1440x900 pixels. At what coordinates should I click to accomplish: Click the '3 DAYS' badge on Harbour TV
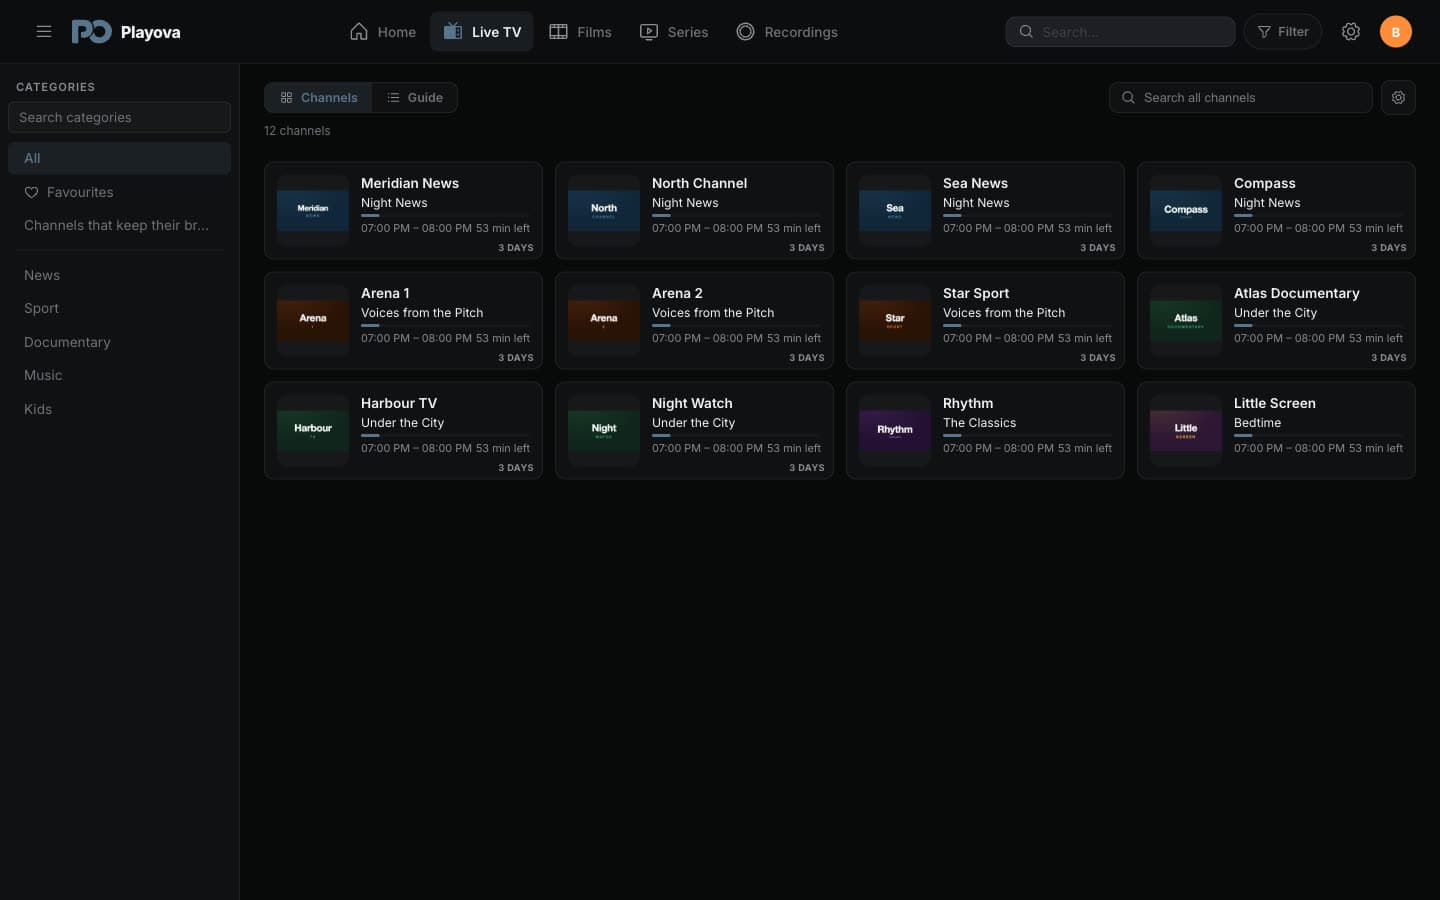click(x=516, y=468)
